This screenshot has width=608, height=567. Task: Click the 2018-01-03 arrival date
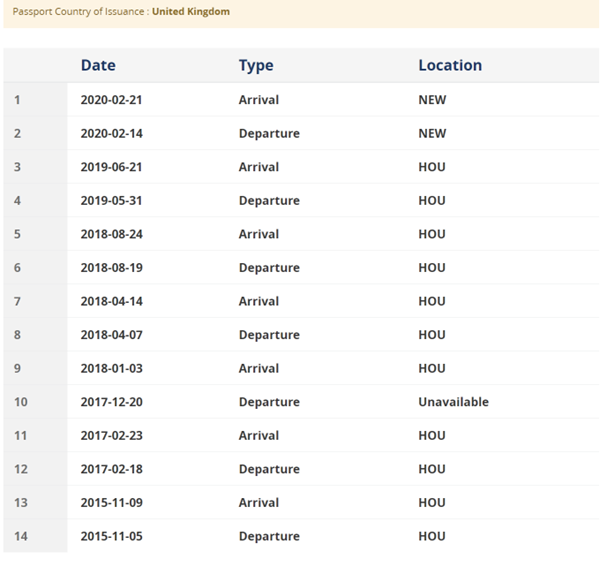pyautogui.click(x=111, y=368)
